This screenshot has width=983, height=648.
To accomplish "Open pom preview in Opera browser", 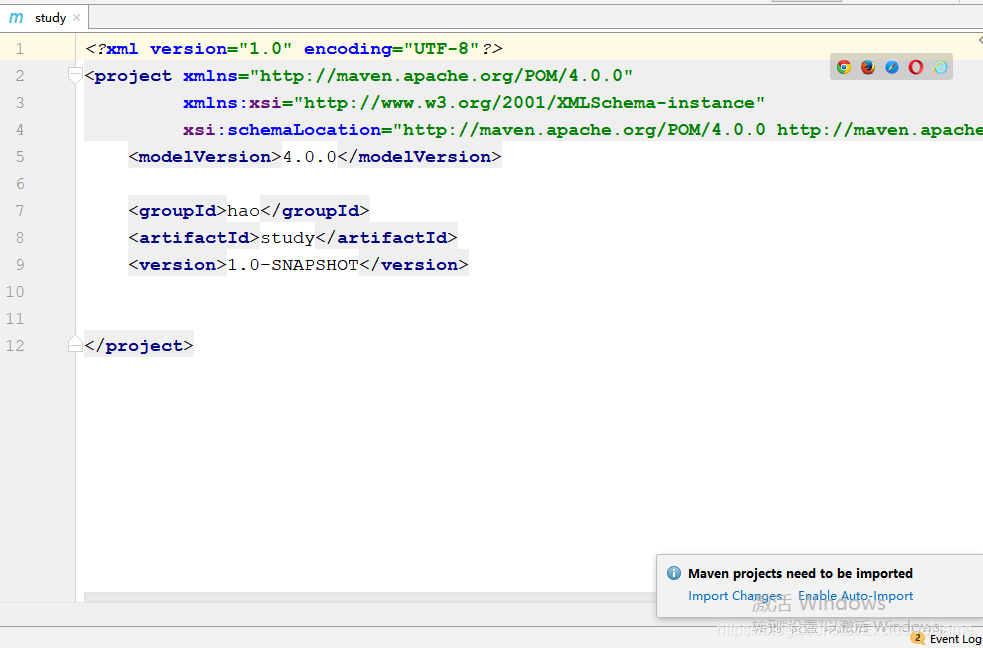I will tap(916, 67).
